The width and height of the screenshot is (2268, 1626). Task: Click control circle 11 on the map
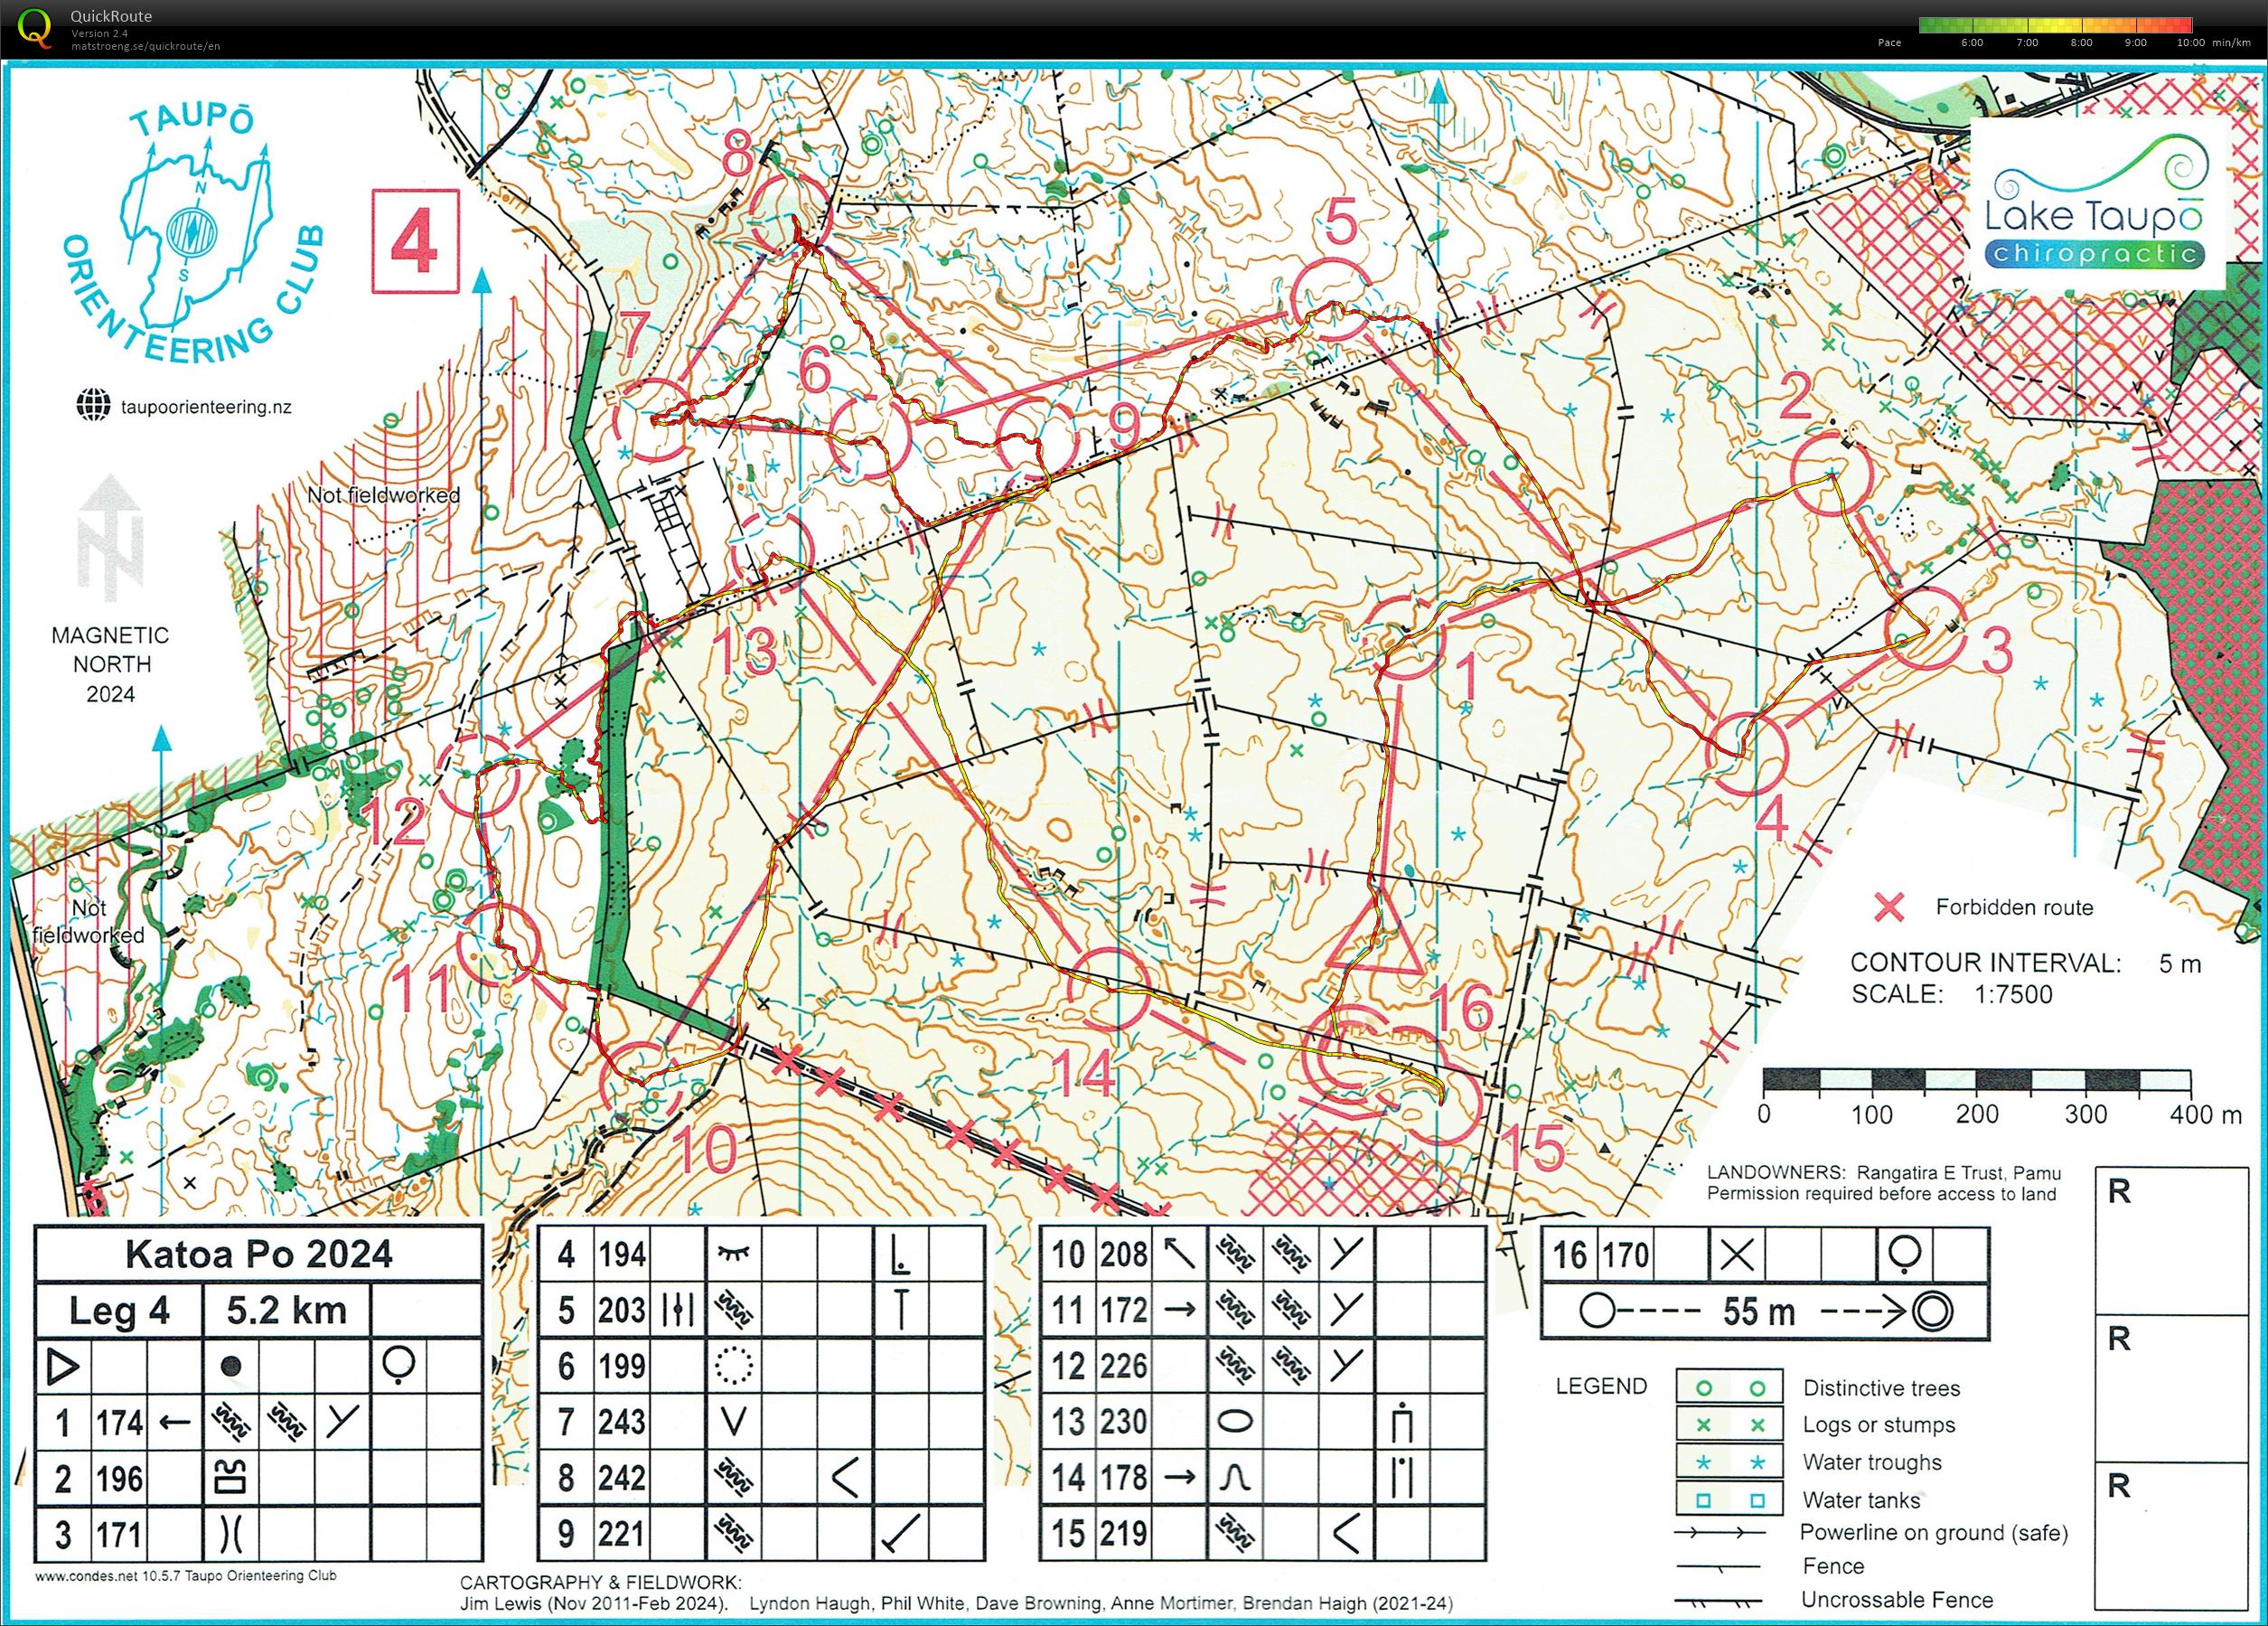pyautogui.click(x=499, y=945)
